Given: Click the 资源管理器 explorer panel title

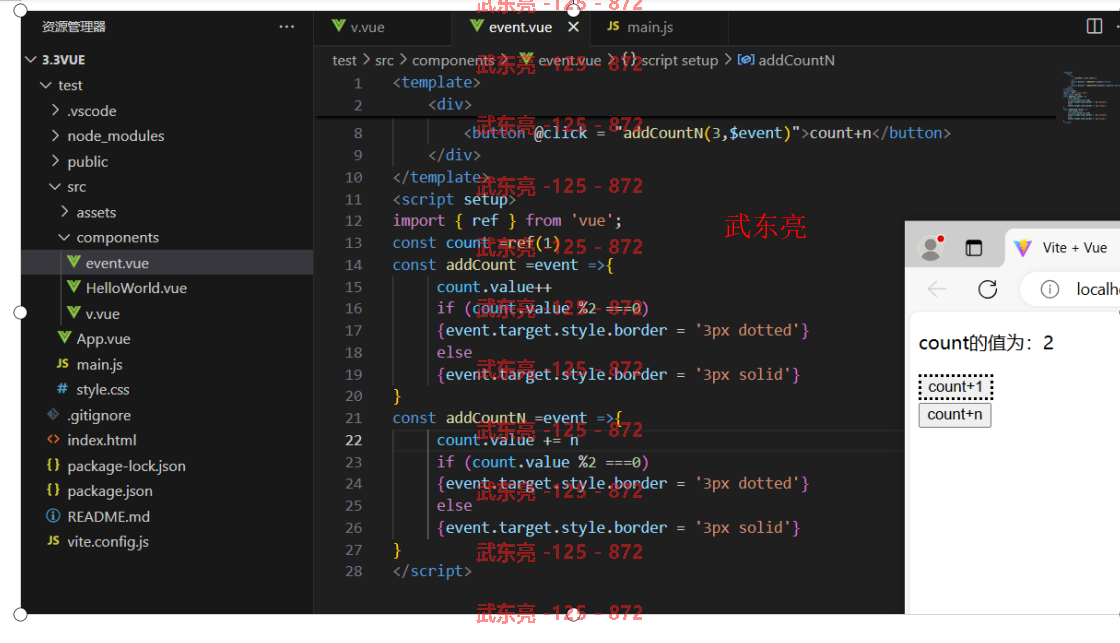Looking at the screenshot, I should pyautogui.click(x=74, y=27).
